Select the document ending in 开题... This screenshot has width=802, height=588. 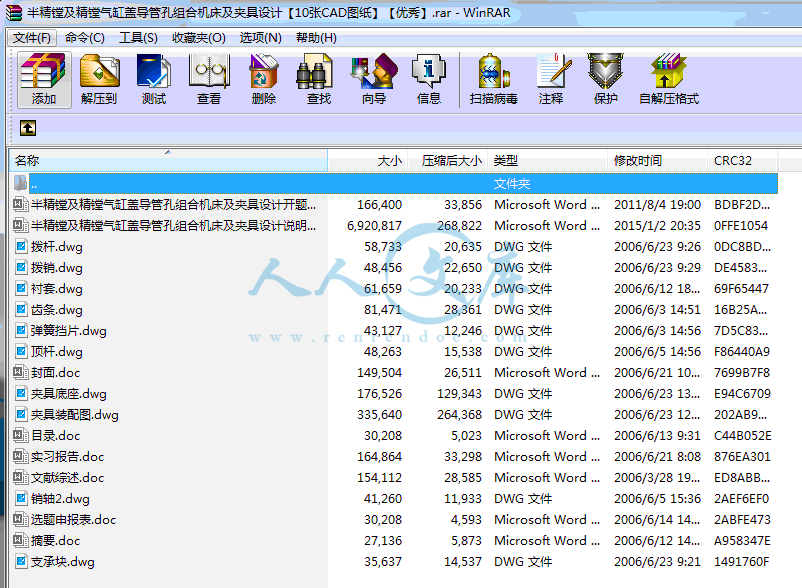(x=173, y=205)
